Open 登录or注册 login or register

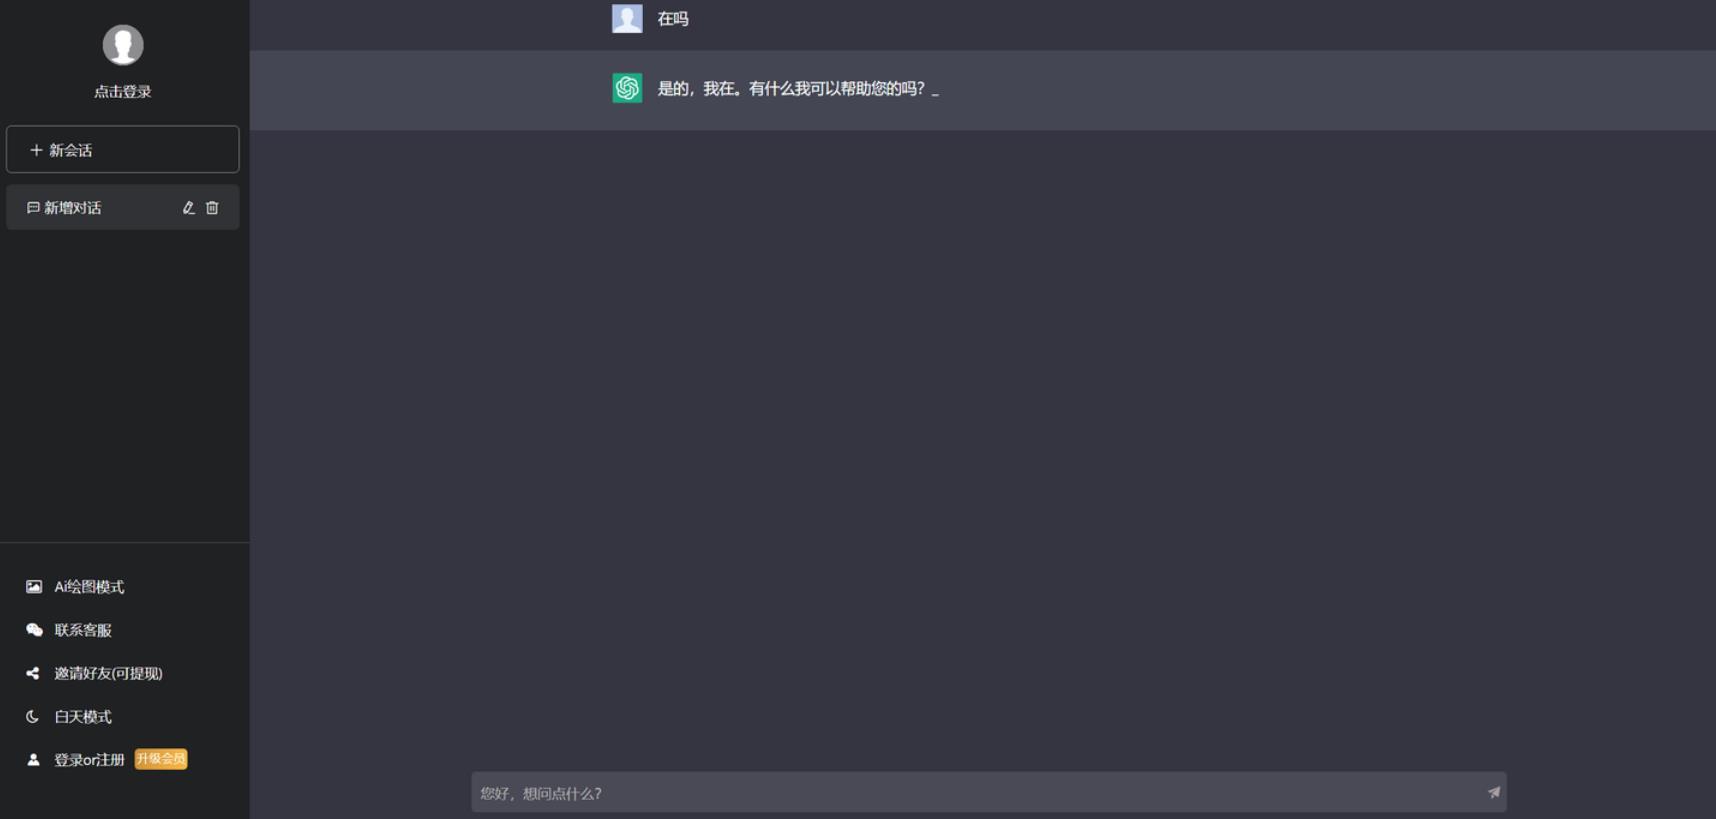point(89,760)
